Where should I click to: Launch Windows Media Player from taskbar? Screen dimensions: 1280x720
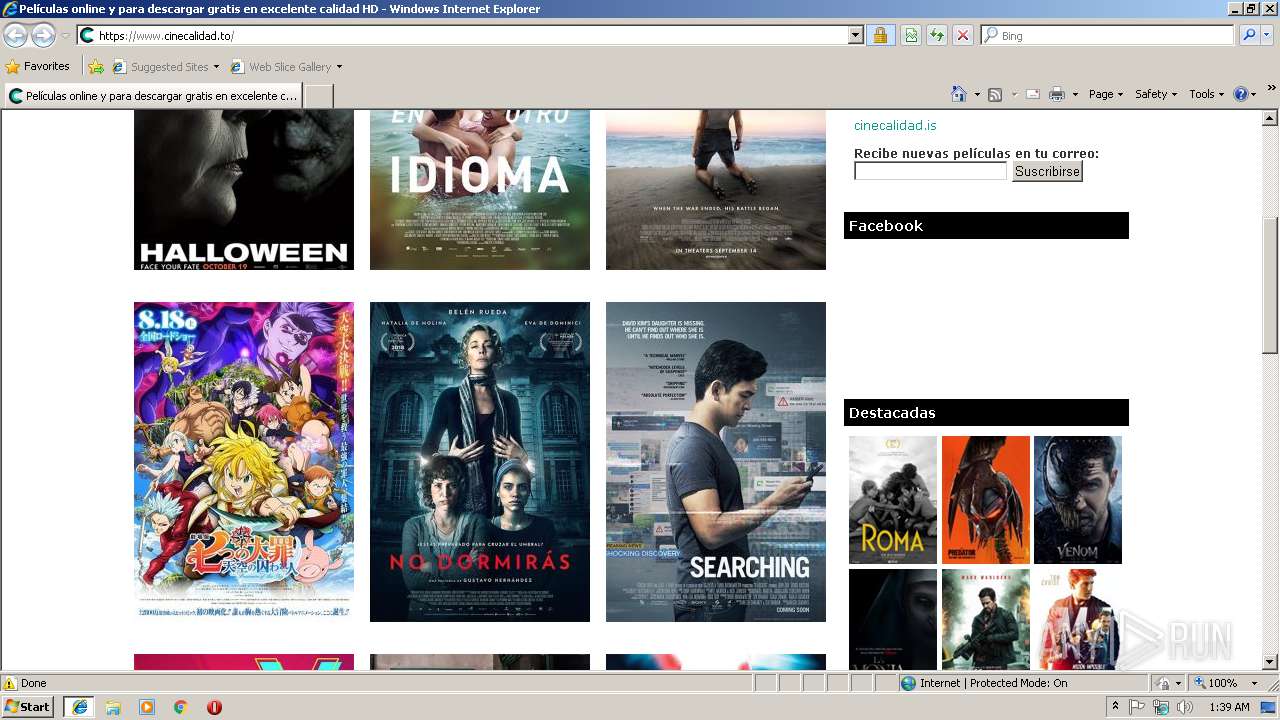pyautogui.click(x=147, y=707)
